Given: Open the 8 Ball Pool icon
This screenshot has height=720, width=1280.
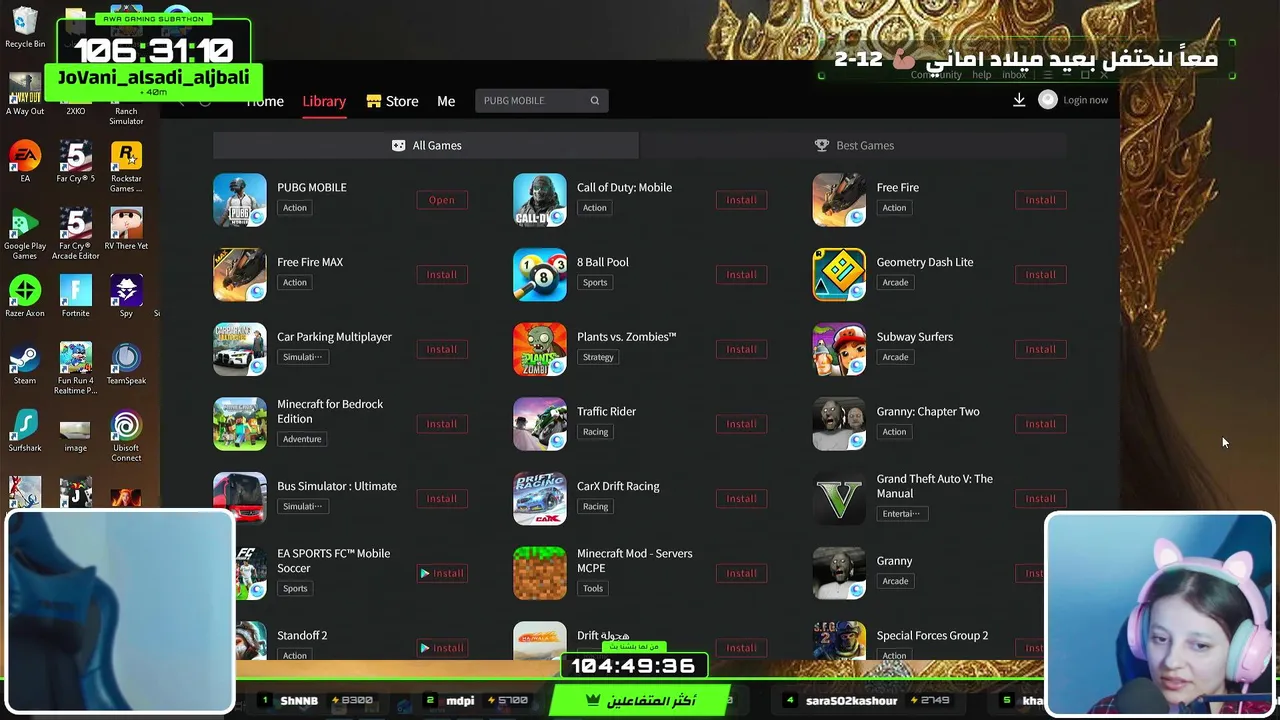Looking at the screenshot, I should coord(540,274).
